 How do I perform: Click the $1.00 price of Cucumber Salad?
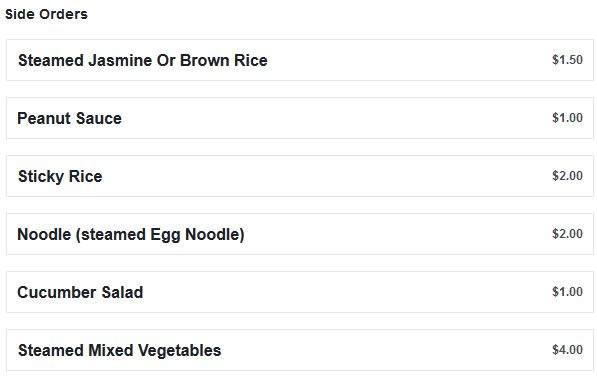pyautogui.click(x=567, y=292)
